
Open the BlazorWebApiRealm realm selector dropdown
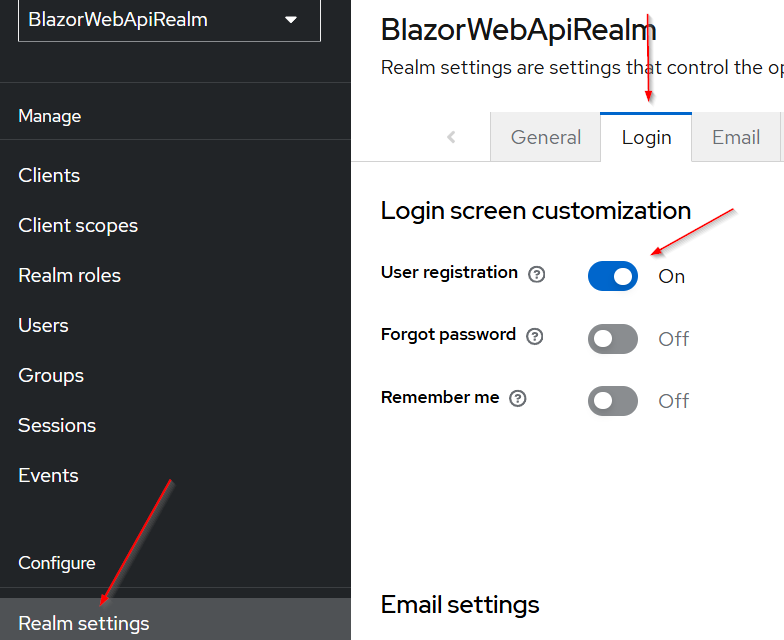(169, 20)
